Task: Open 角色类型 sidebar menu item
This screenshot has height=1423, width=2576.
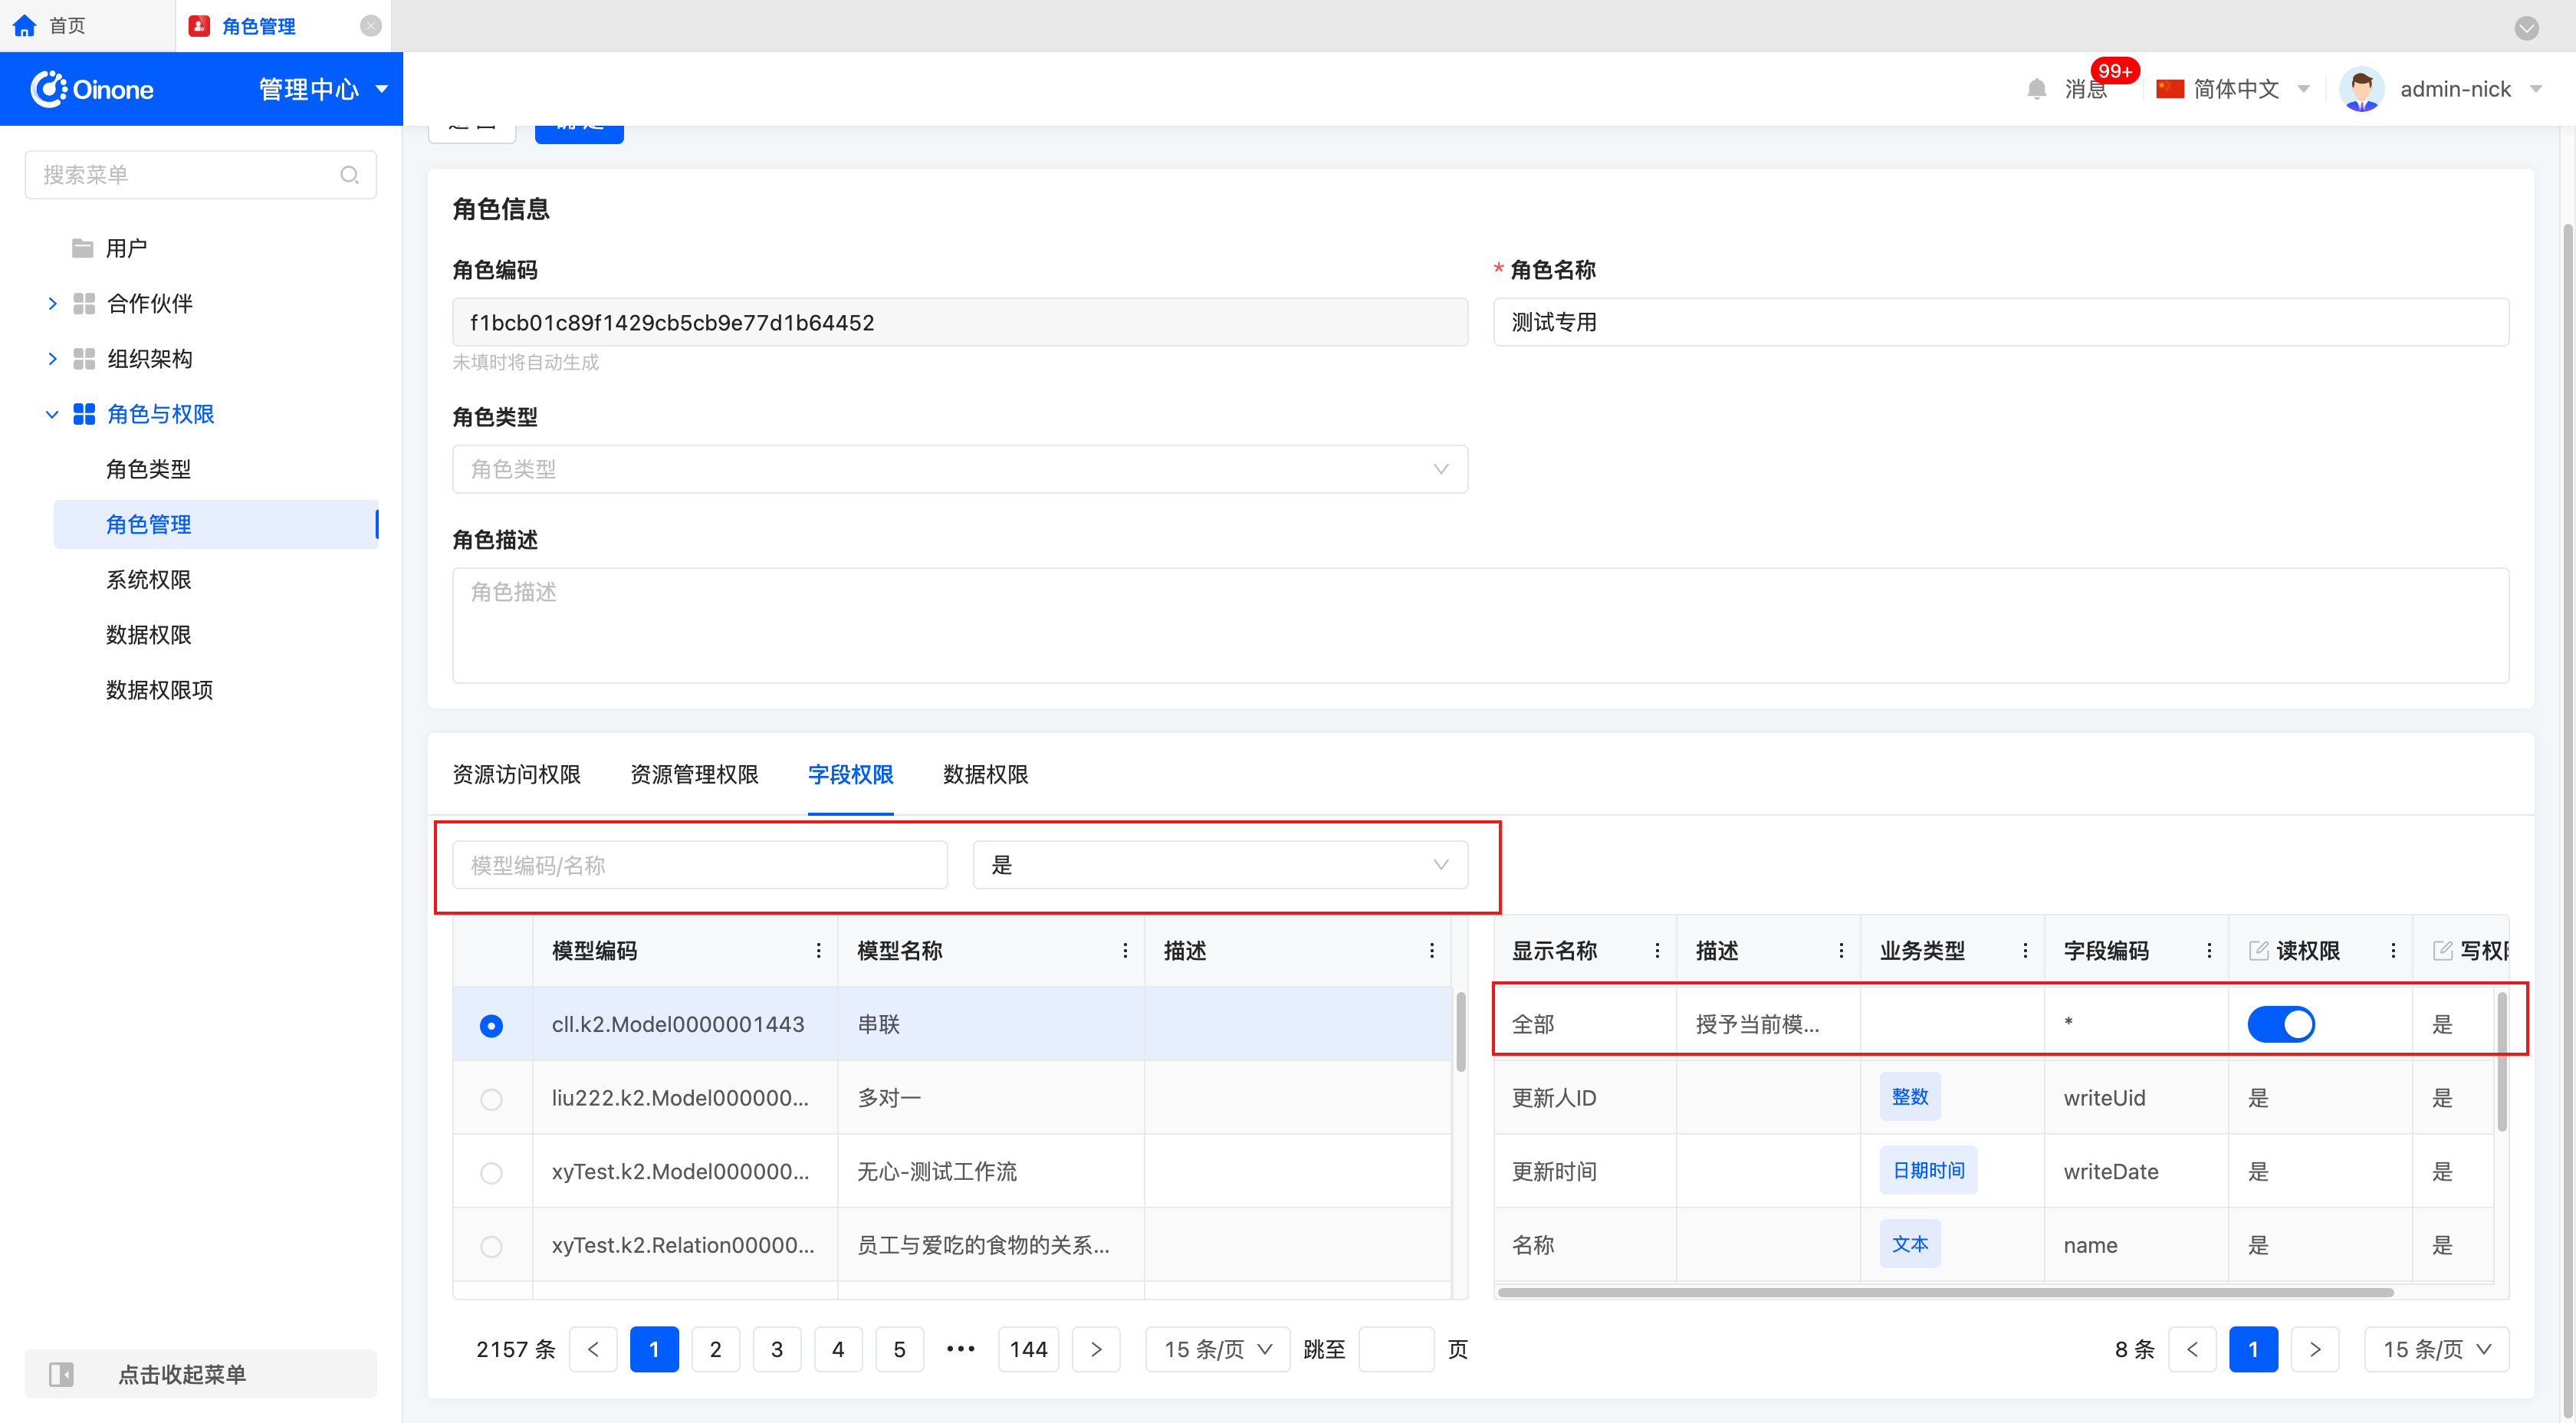Action: click(x=148, y=469)
